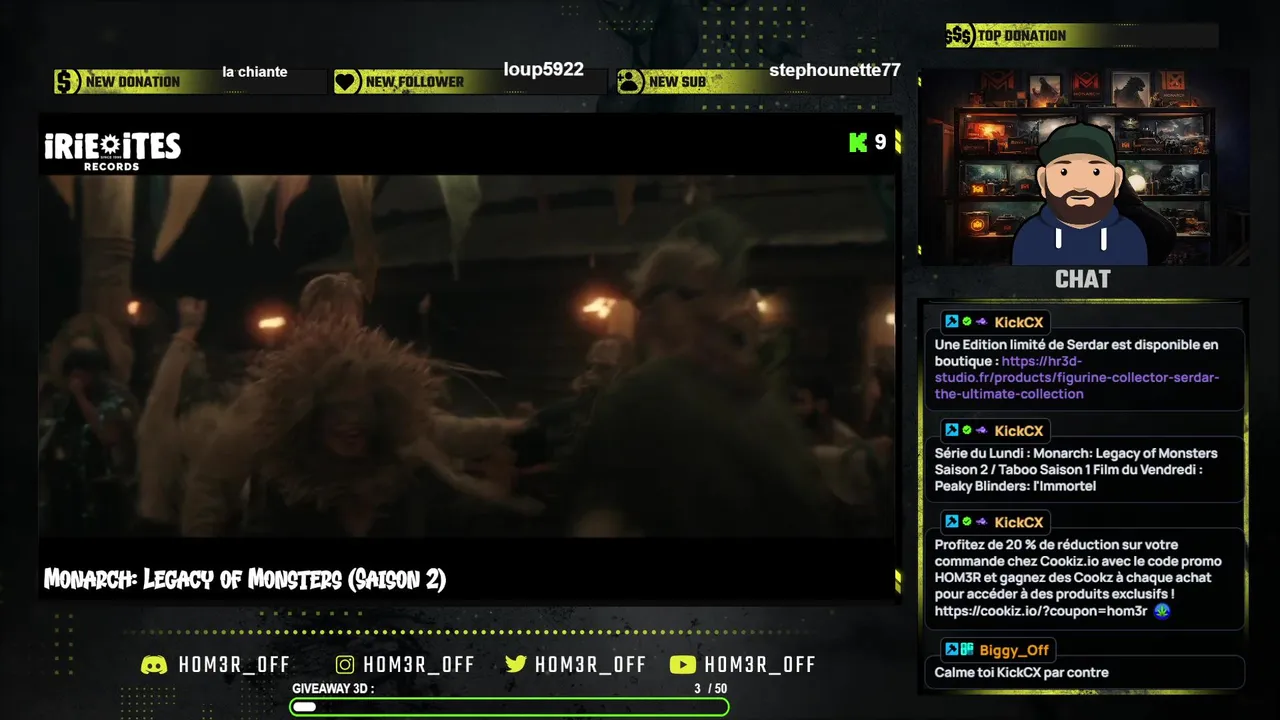Click the subscriber icon beside New Sub
The width and height of the screenshot is (1280, 720).
[x=630, y=82]
